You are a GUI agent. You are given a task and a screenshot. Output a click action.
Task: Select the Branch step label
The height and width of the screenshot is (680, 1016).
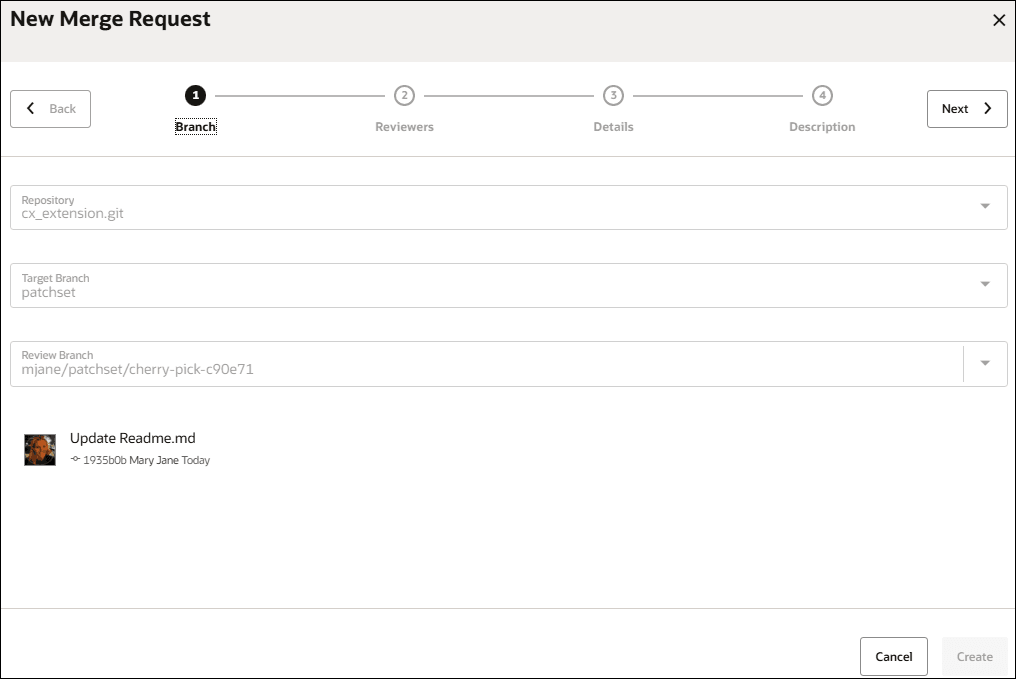click(x=196, y=127)
